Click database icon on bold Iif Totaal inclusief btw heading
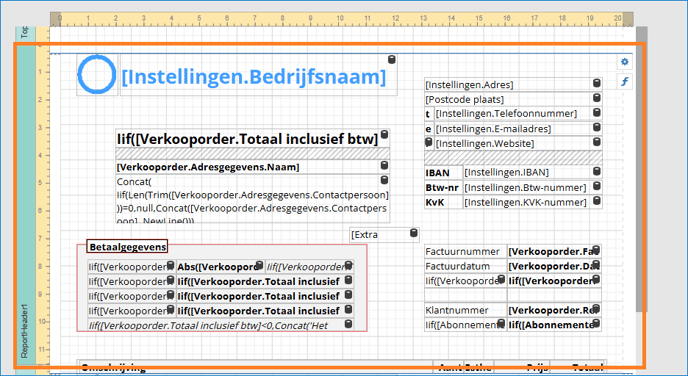 [384, 135]
